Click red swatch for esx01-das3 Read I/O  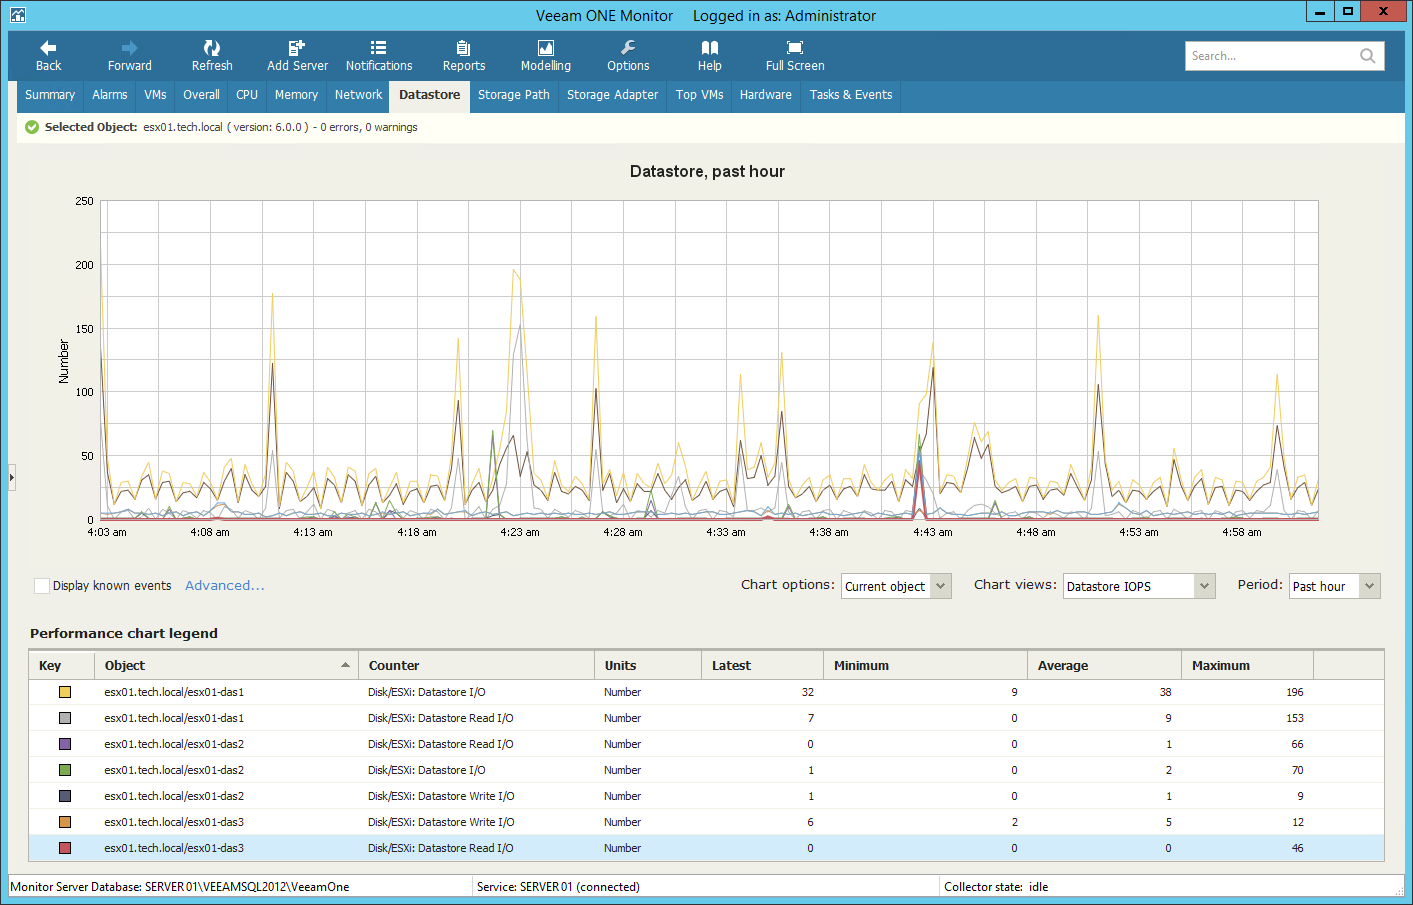click(65, 848)
